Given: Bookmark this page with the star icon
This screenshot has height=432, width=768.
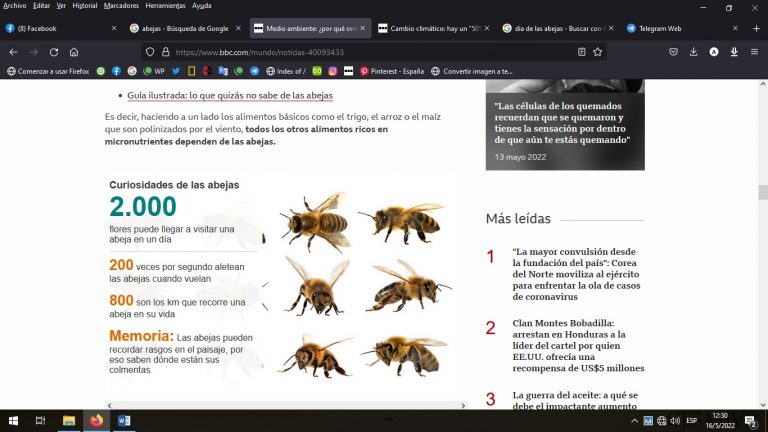Looking at the screenshot, I should 598,51.
